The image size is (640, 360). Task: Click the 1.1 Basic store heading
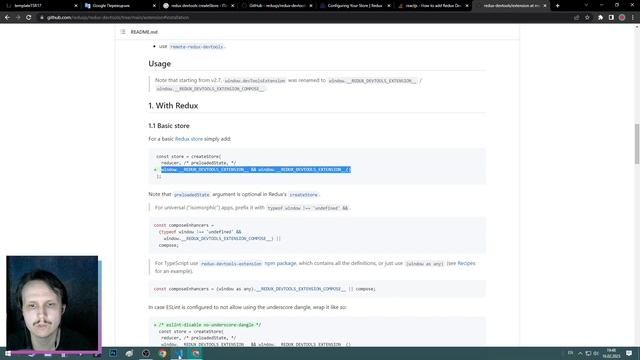point(169,126)
